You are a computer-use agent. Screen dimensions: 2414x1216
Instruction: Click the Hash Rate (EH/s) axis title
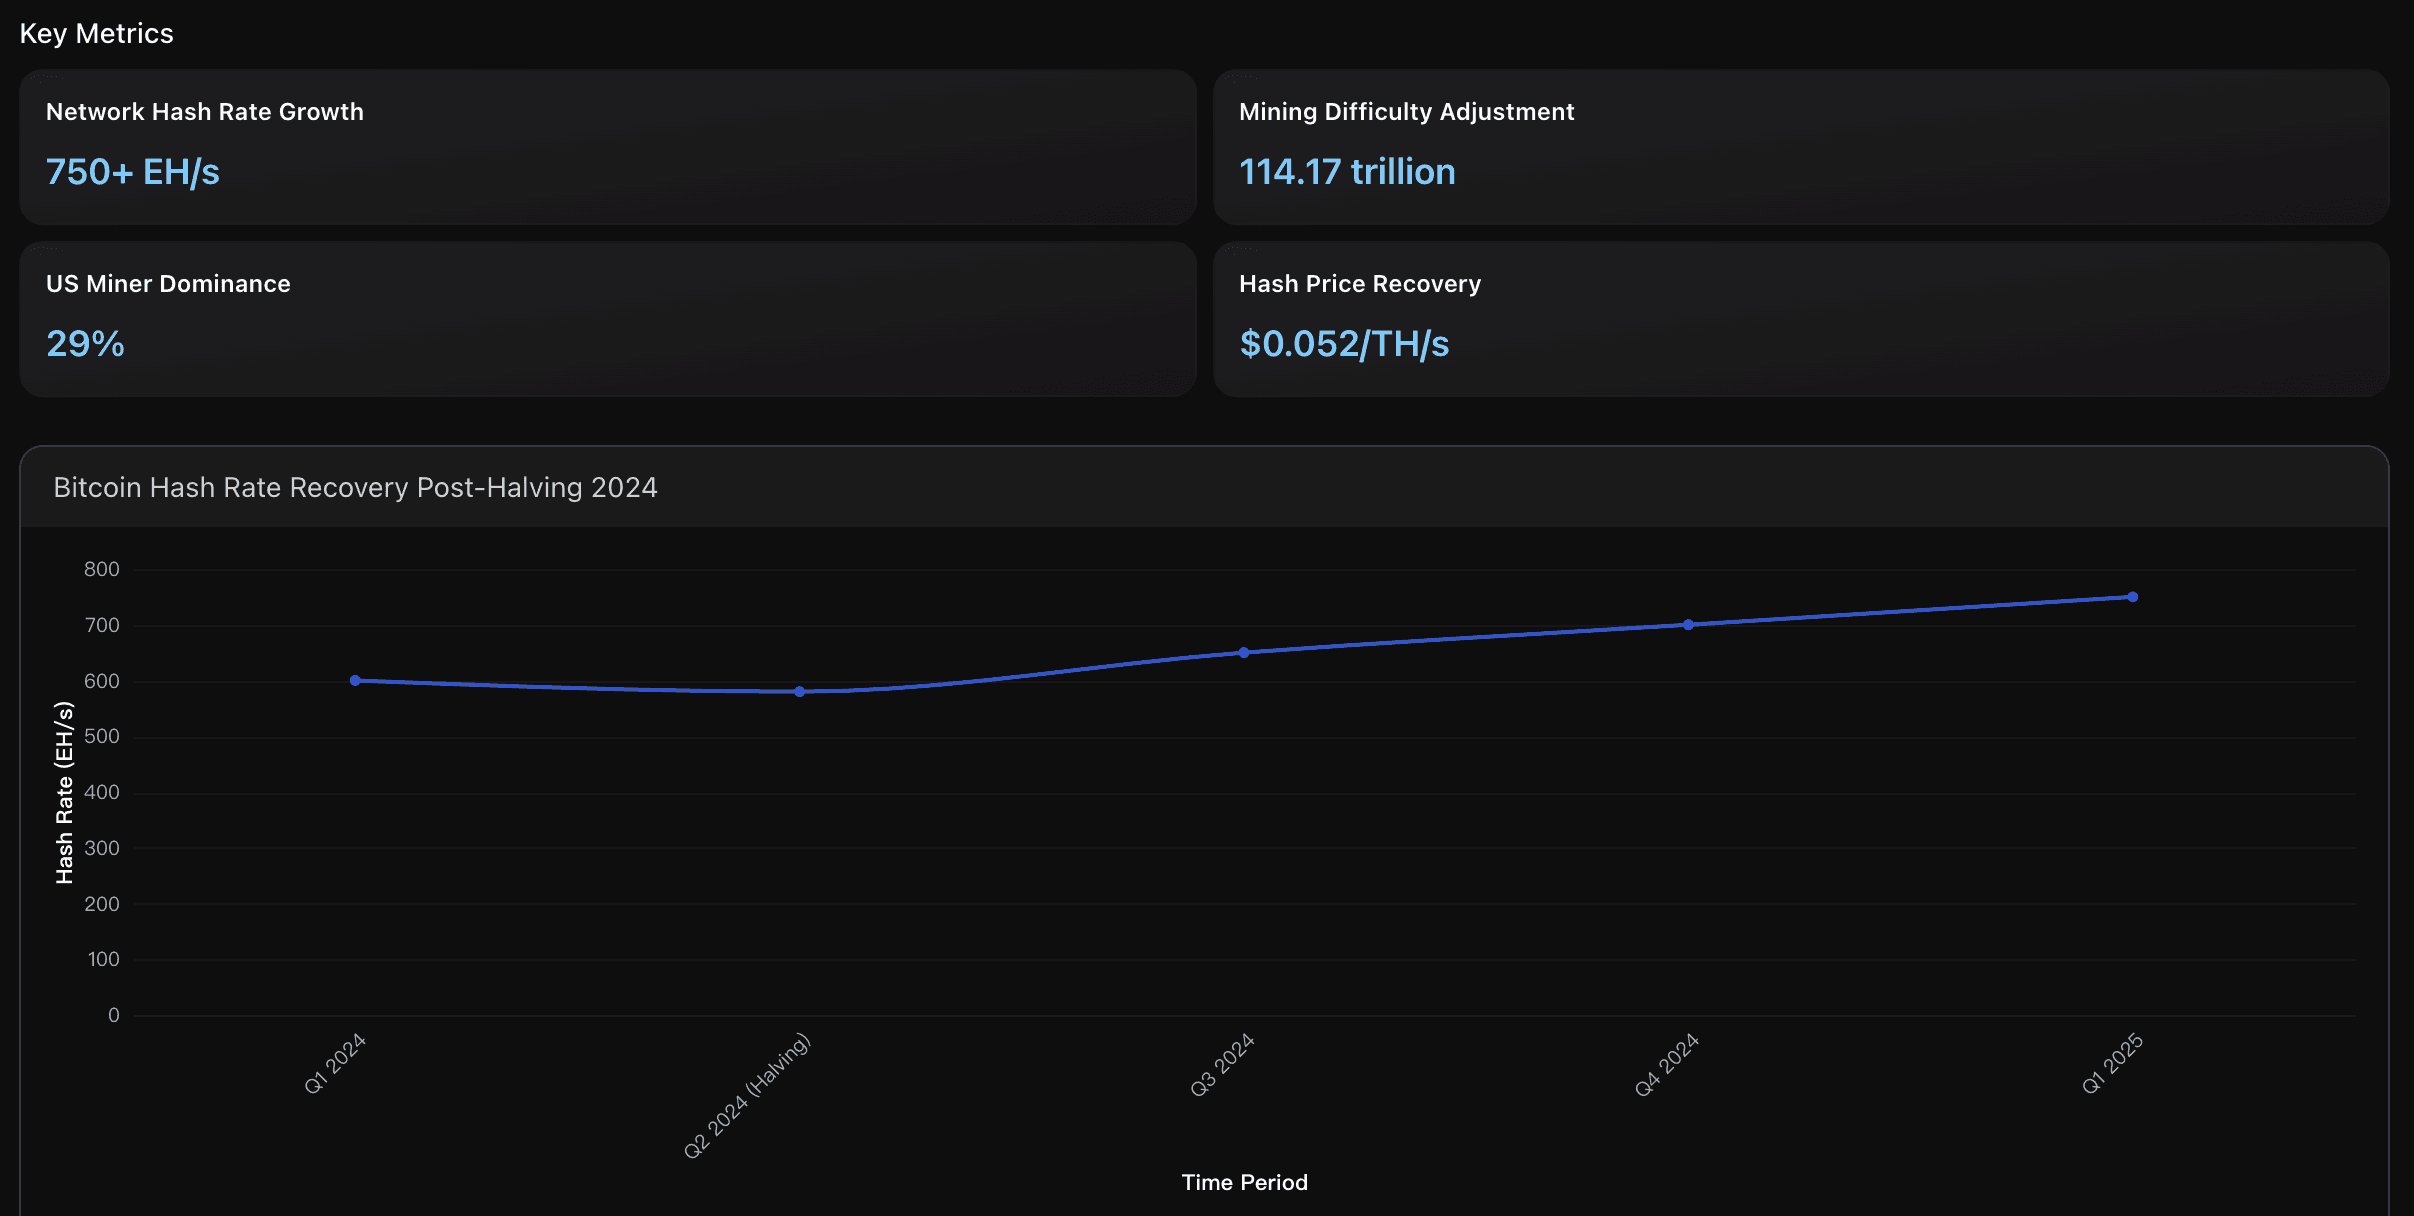[x=65, y=793]
